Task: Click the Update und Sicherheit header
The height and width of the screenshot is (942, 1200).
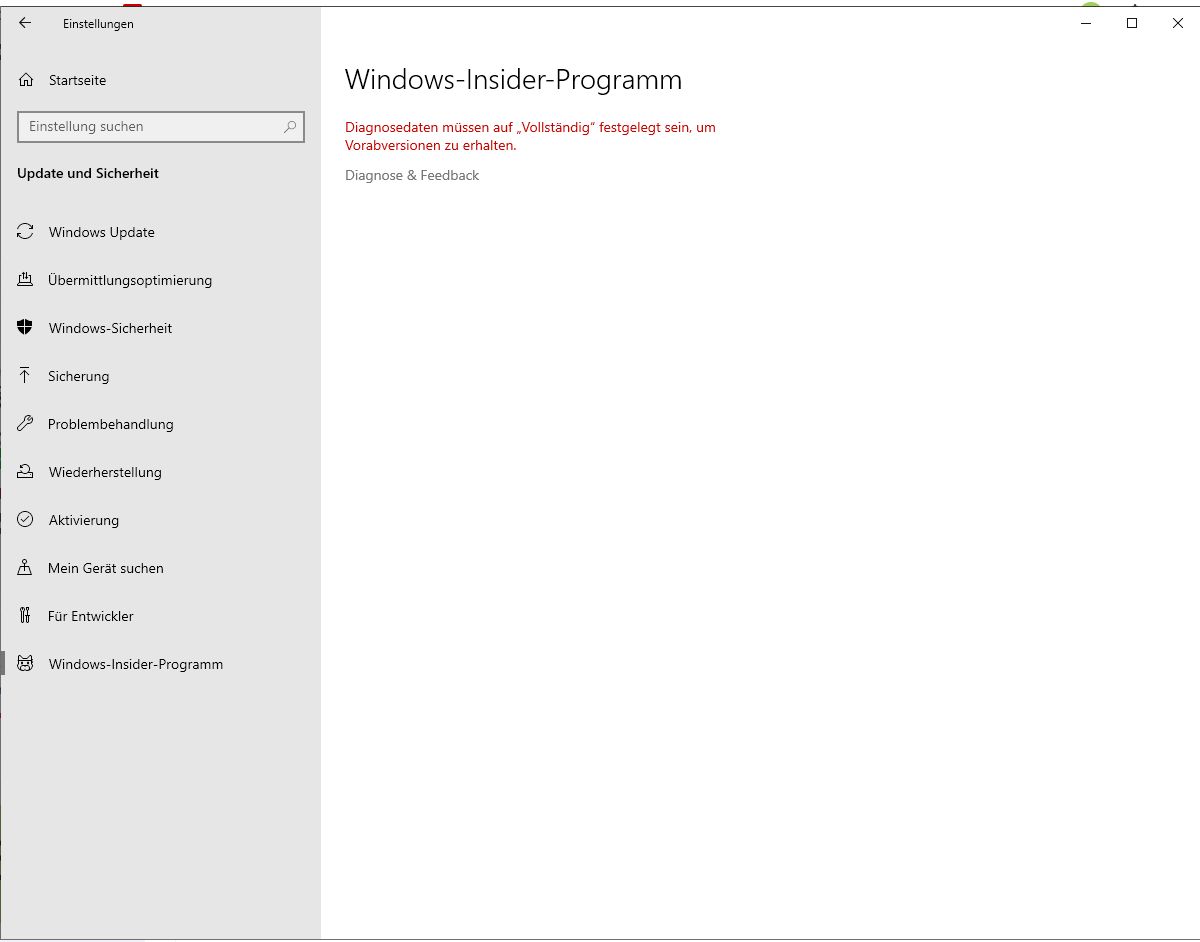Action: 88,173
